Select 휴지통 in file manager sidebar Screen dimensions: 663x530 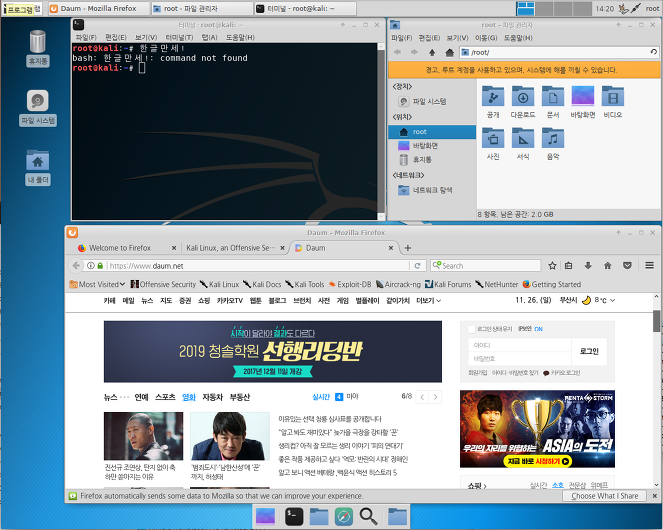point(432,159)
